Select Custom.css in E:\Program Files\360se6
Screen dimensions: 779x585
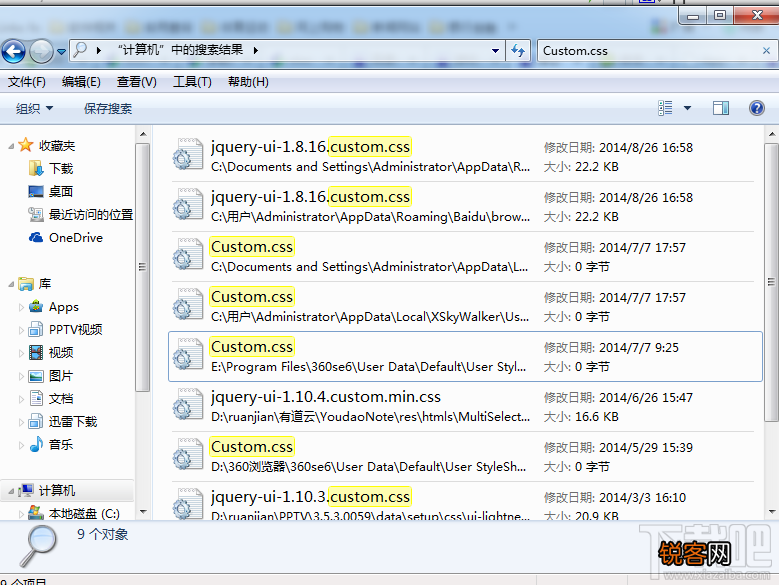(464, 357)
